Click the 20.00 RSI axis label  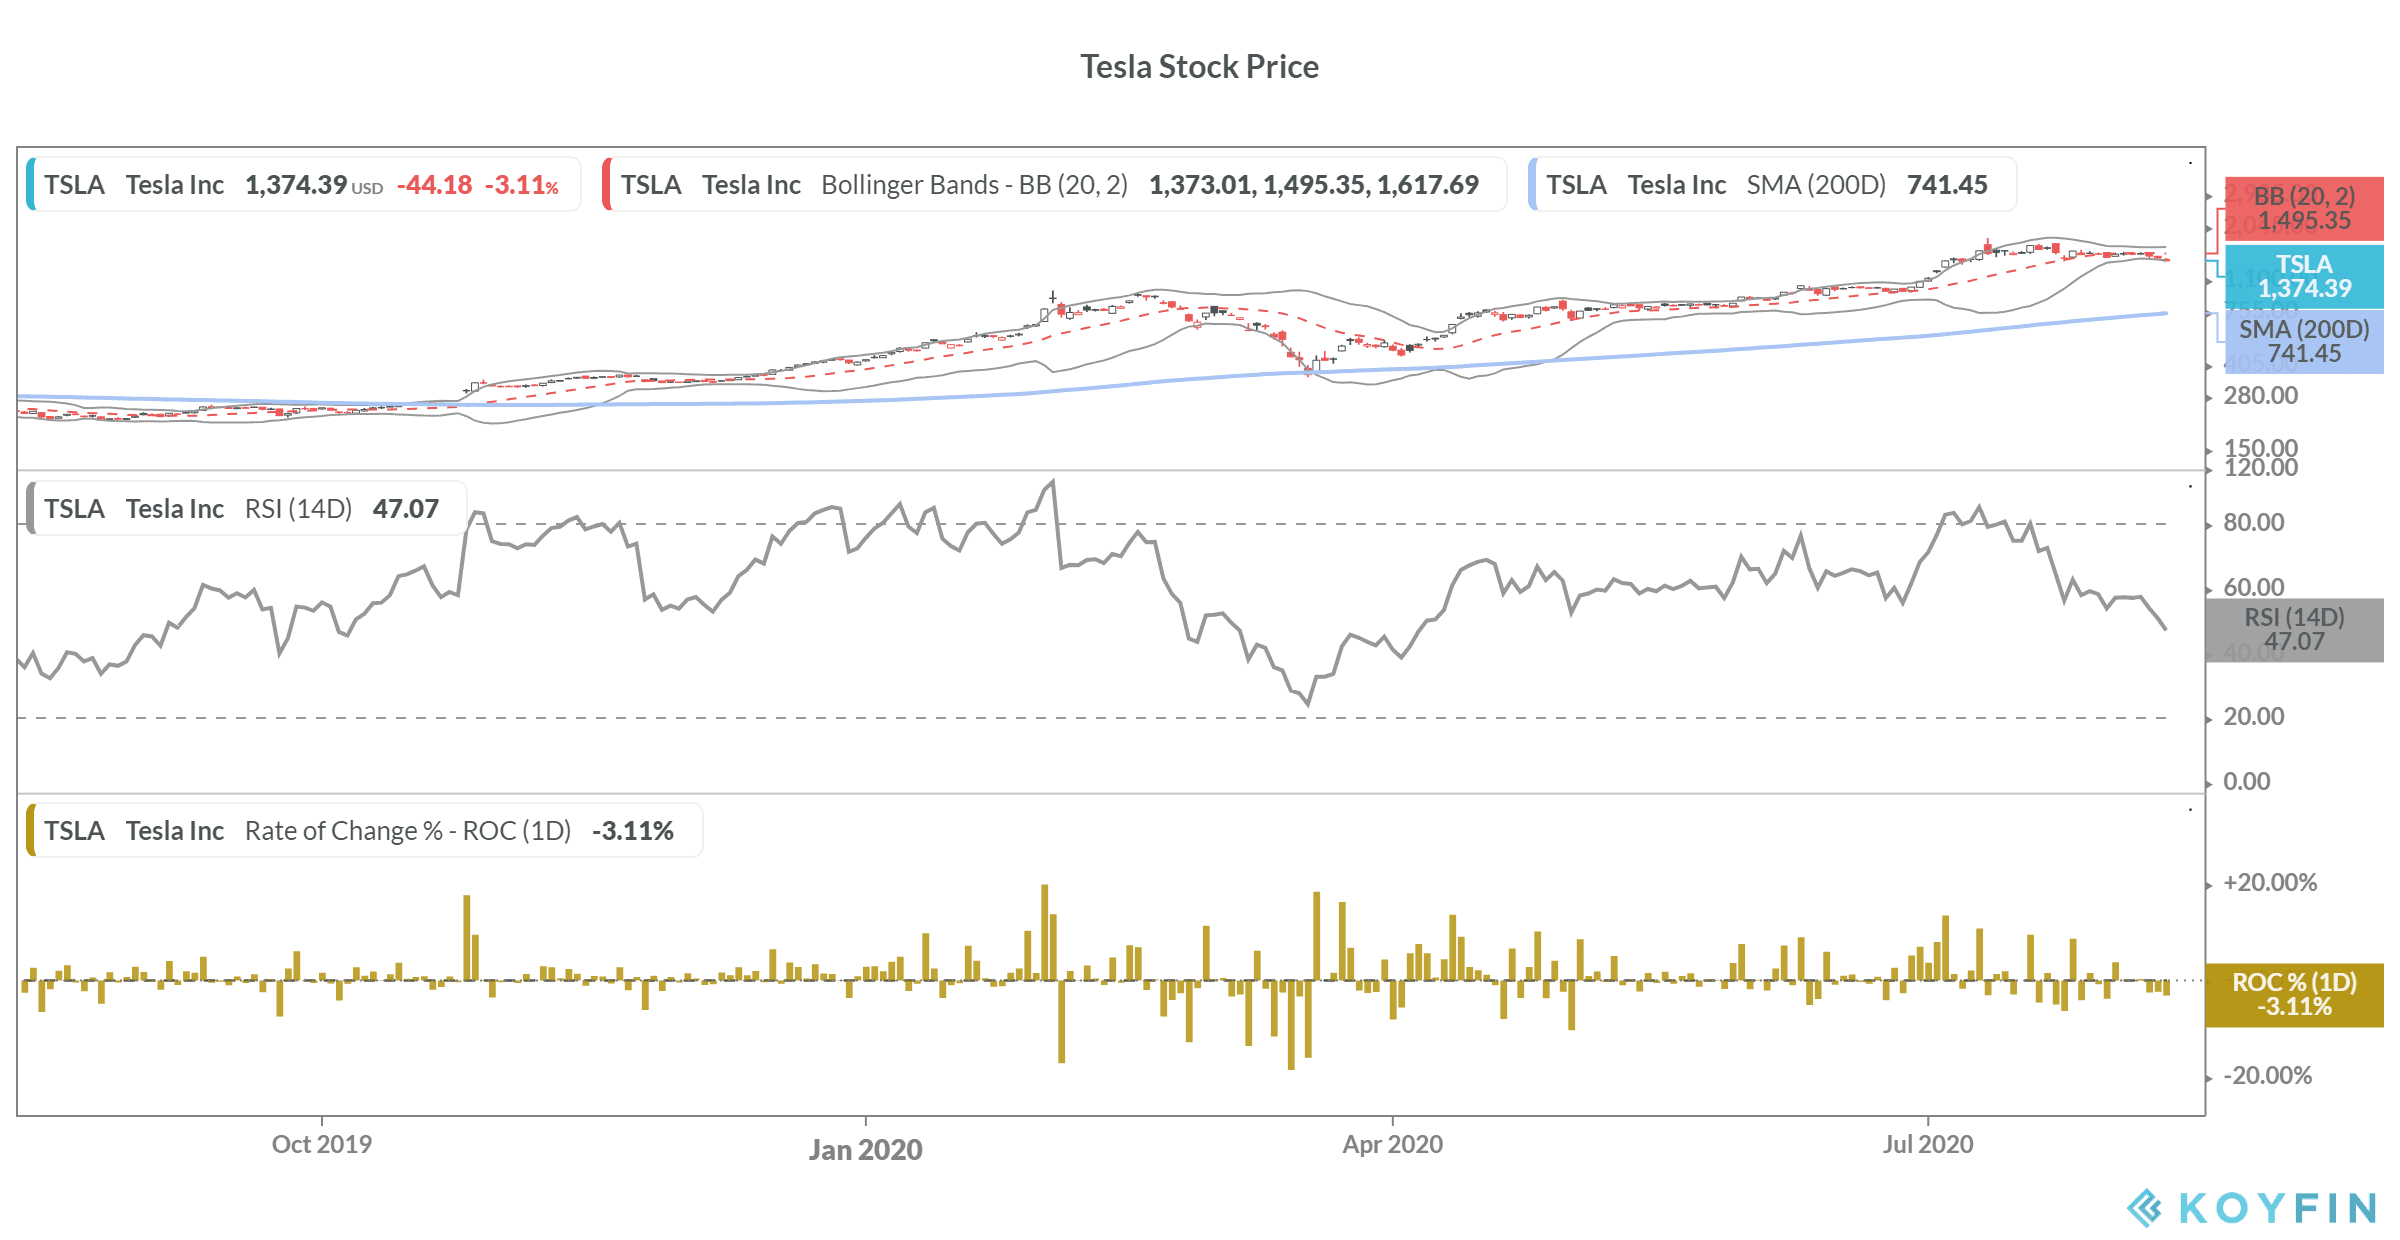click(2253, 716)
